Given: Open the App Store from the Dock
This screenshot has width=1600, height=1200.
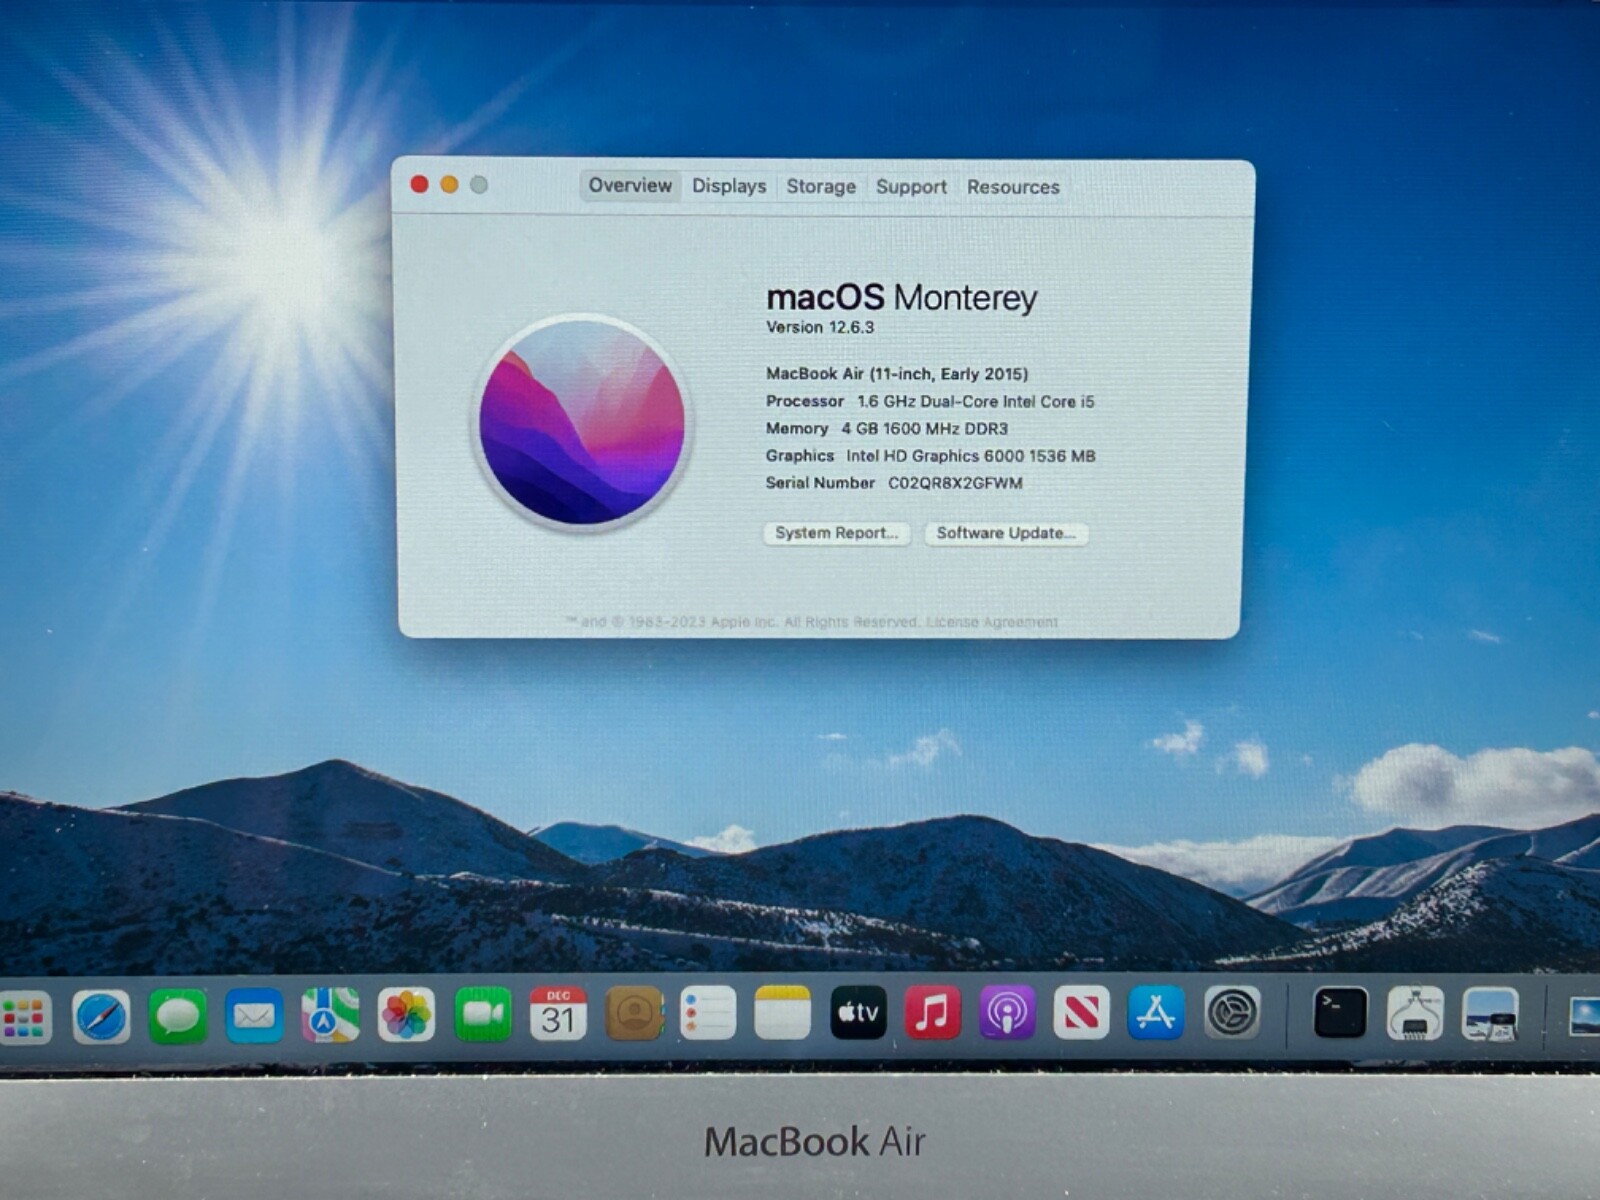Looking at the screenshot, I should coord(1156,1012).
